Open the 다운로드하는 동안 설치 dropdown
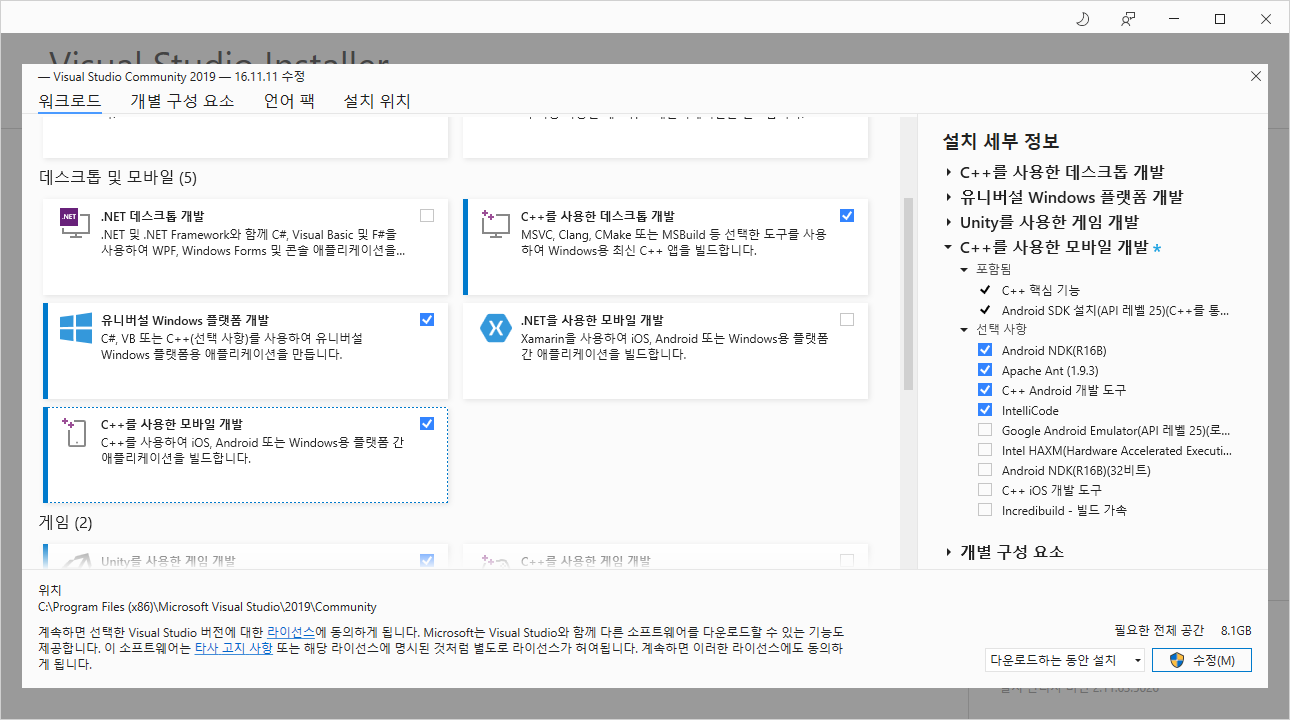Screen dimensions: 1290x720 pos(1065,660)
